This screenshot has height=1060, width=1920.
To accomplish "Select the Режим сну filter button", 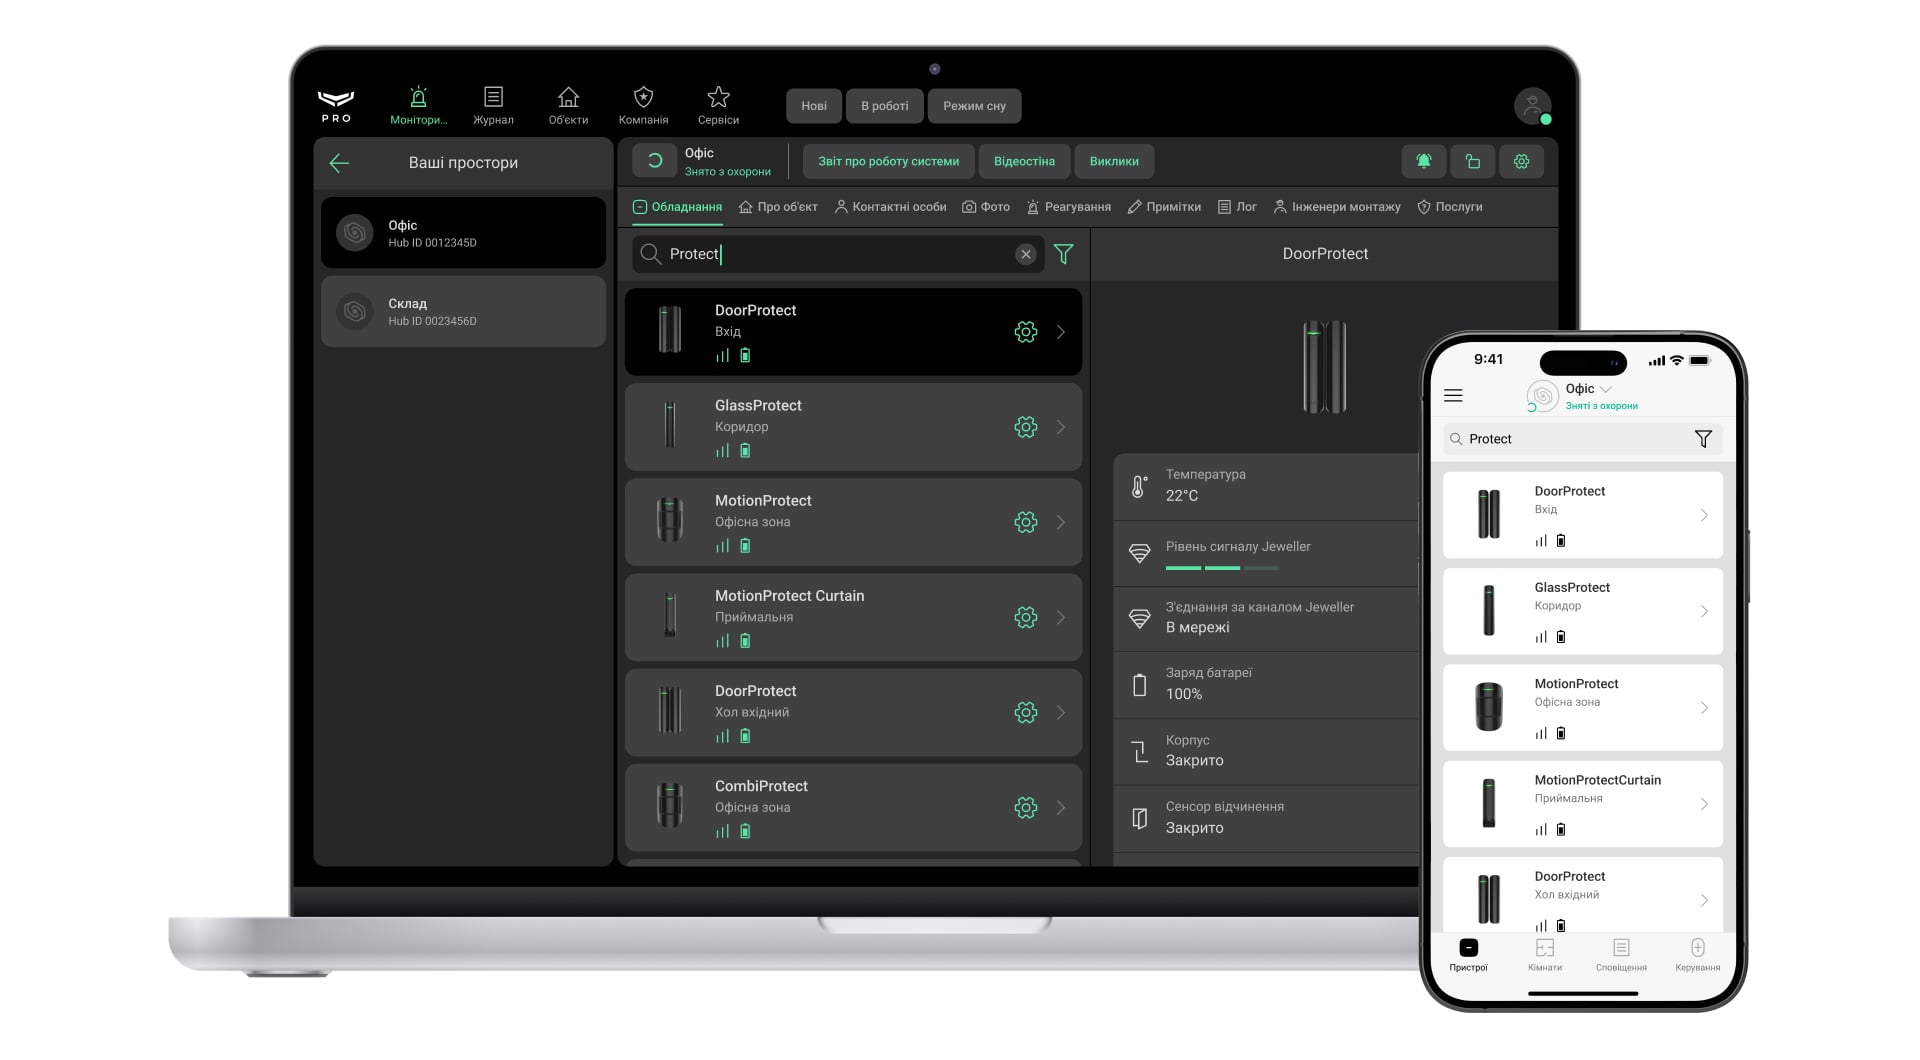I will click(974, 106).
